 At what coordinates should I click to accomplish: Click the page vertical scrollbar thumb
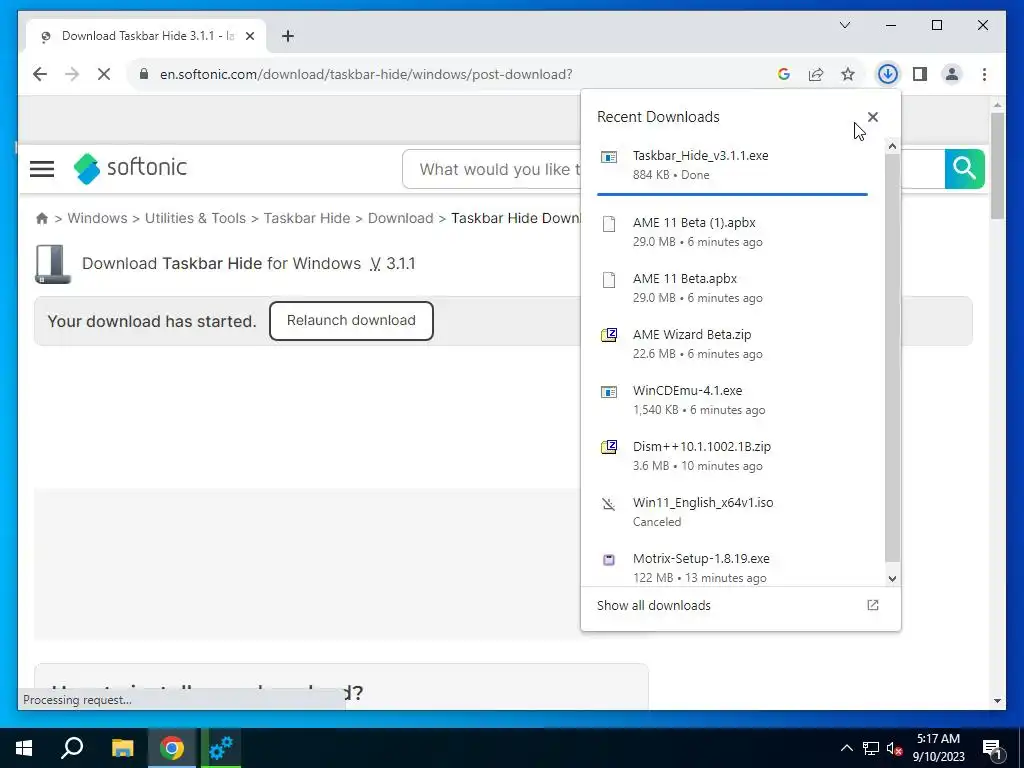click(x=997, y=167)
